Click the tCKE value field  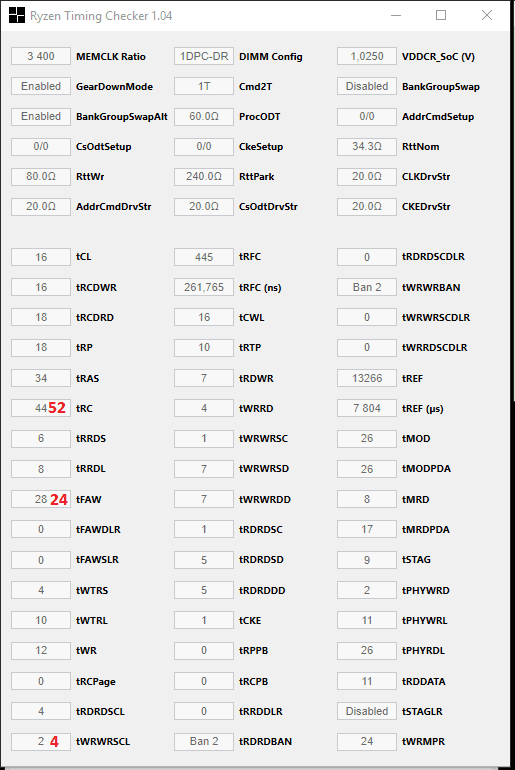point(204,620)
